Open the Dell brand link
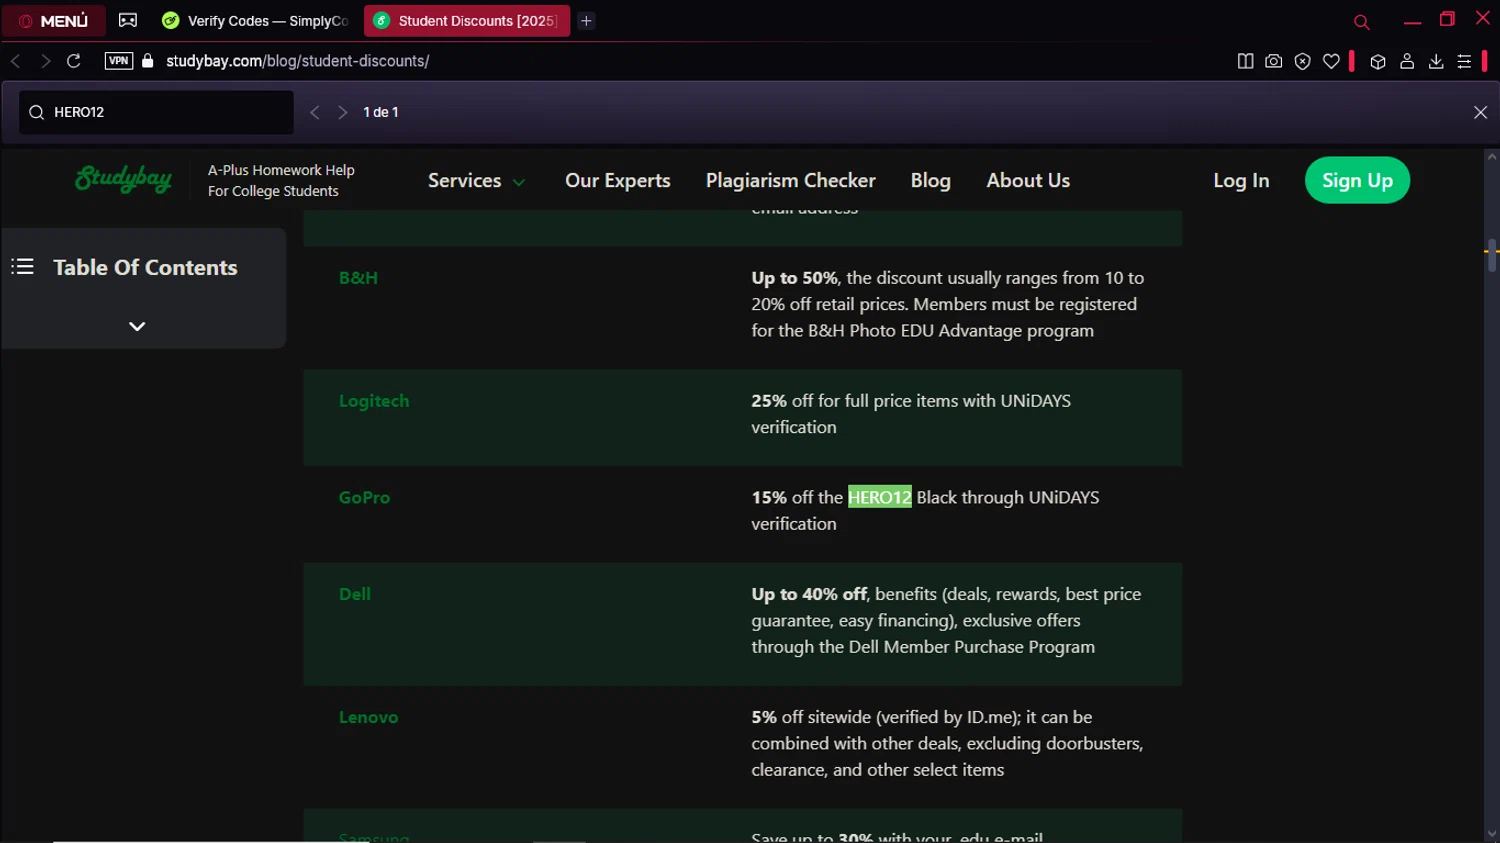Viewport: 1500px width, 843px height. pyautogui.click(x=355, y=594)
